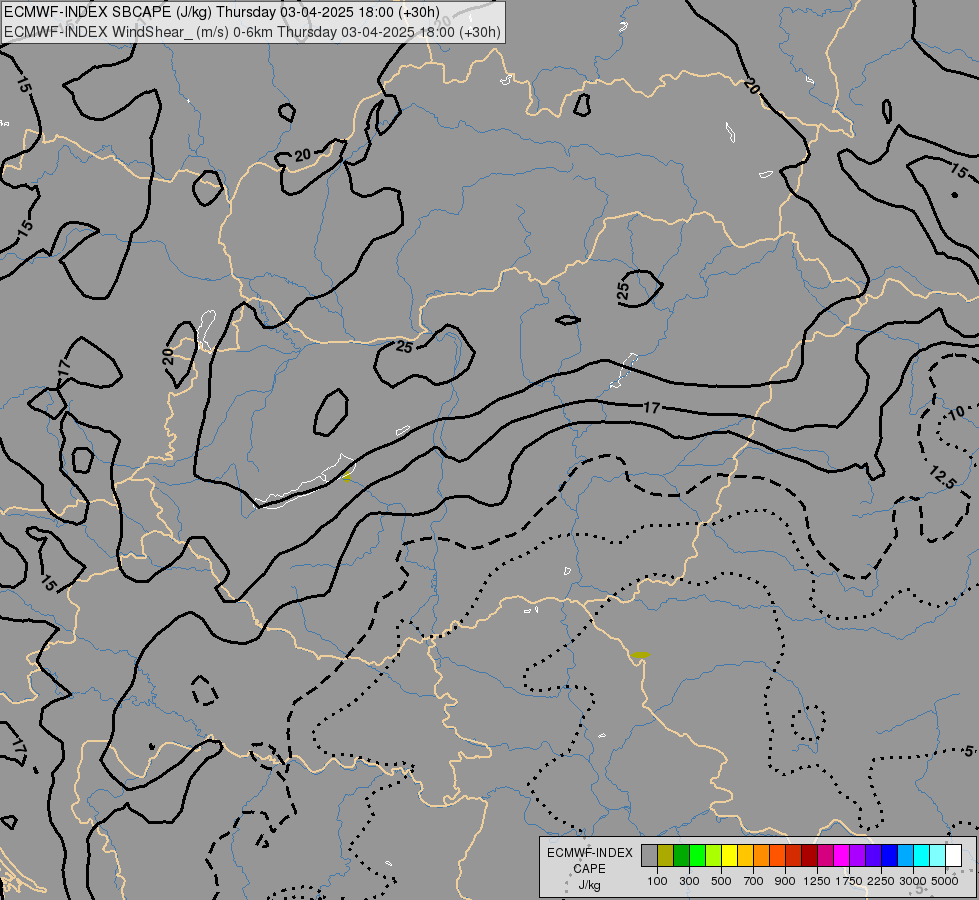Click the SBCAPE title line at top
979x900 pixels.
click(x=222, y=12)
